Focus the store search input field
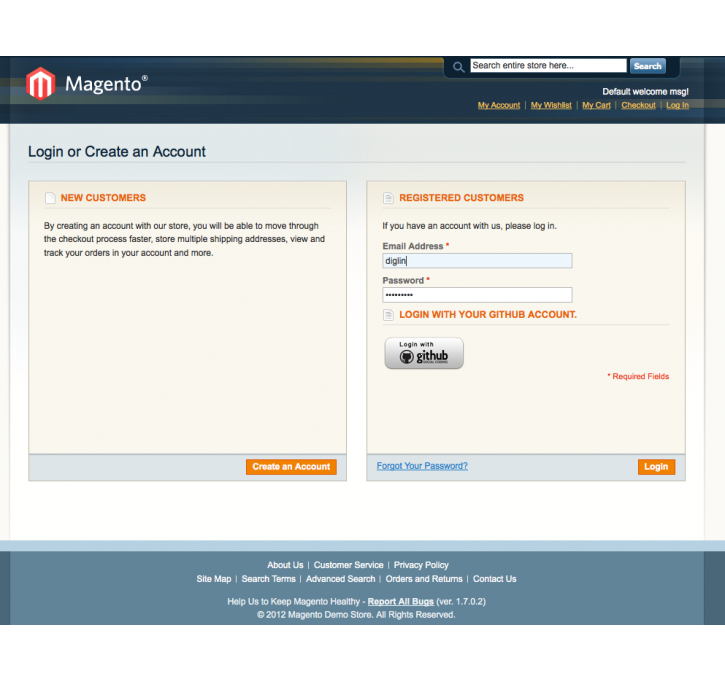725x680 pixels. click(548, 66)
